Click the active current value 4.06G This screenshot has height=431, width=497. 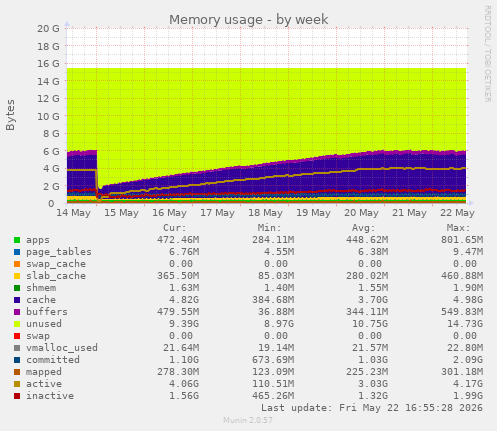[x=184, y=384]
